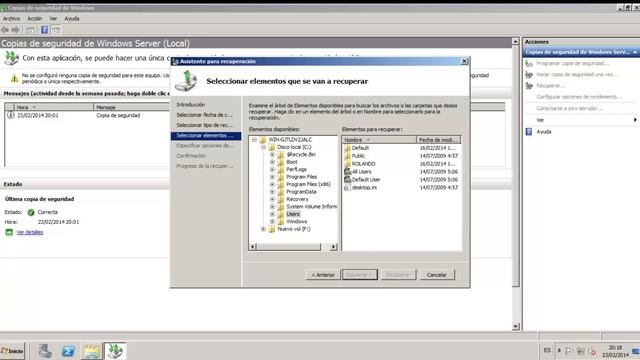Open the Ver menu in menu bar
Image resolution: width=640 pixels, height=360 pixels.
pyautogui.click(x=53, y=19)
